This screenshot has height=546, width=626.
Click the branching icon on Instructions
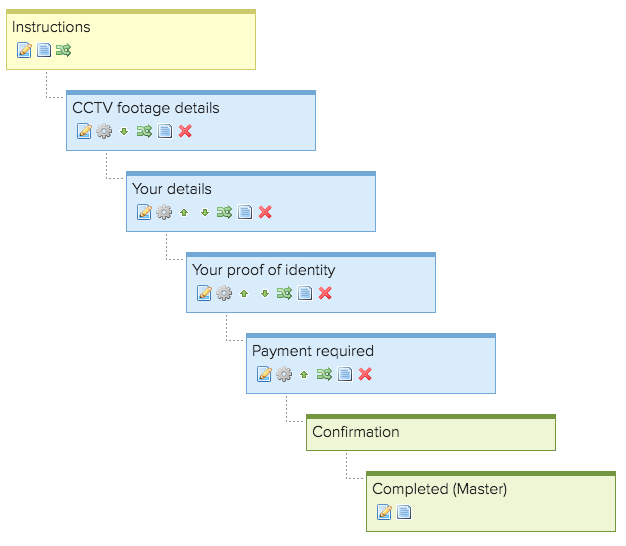point(63,50)
